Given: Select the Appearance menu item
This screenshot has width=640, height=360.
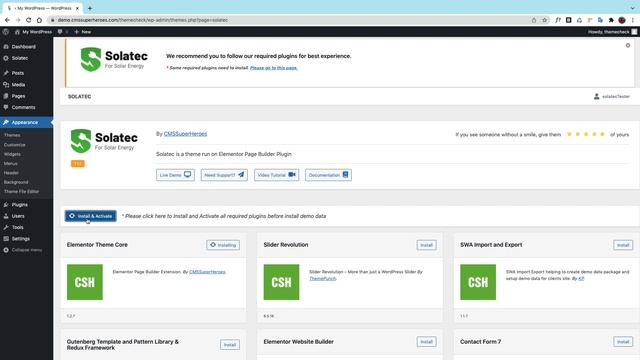Looking at the screenshot, I should tap(27, 122).
